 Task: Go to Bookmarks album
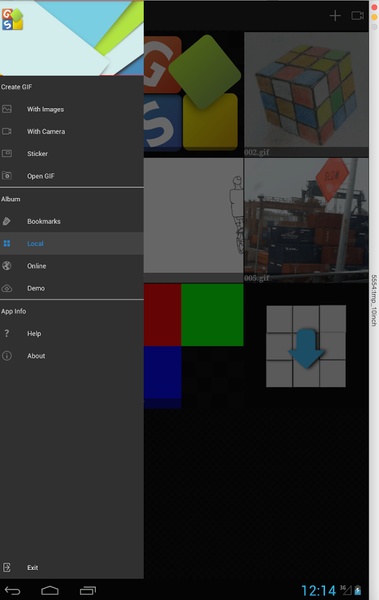click(x=72, y=221)
